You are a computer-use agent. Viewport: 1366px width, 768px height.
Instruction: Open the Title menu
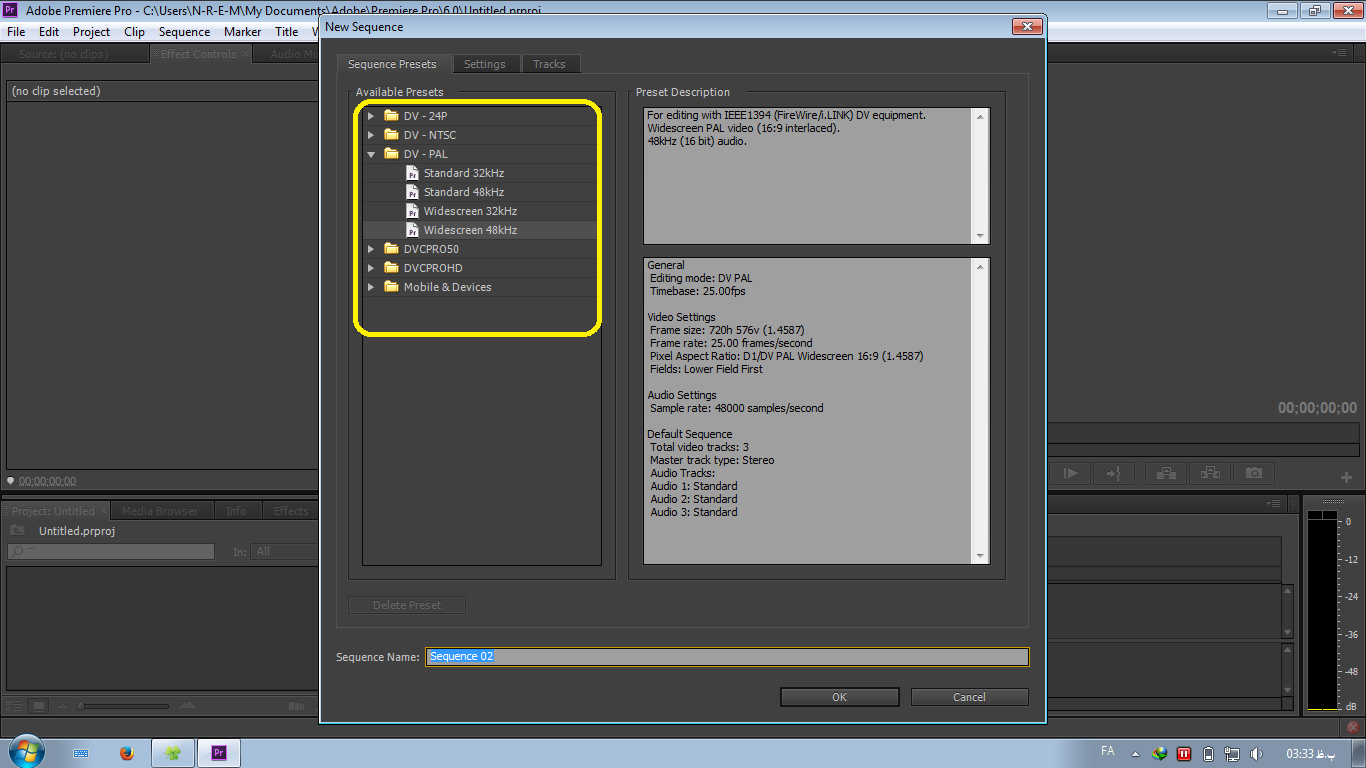(286, 32)
